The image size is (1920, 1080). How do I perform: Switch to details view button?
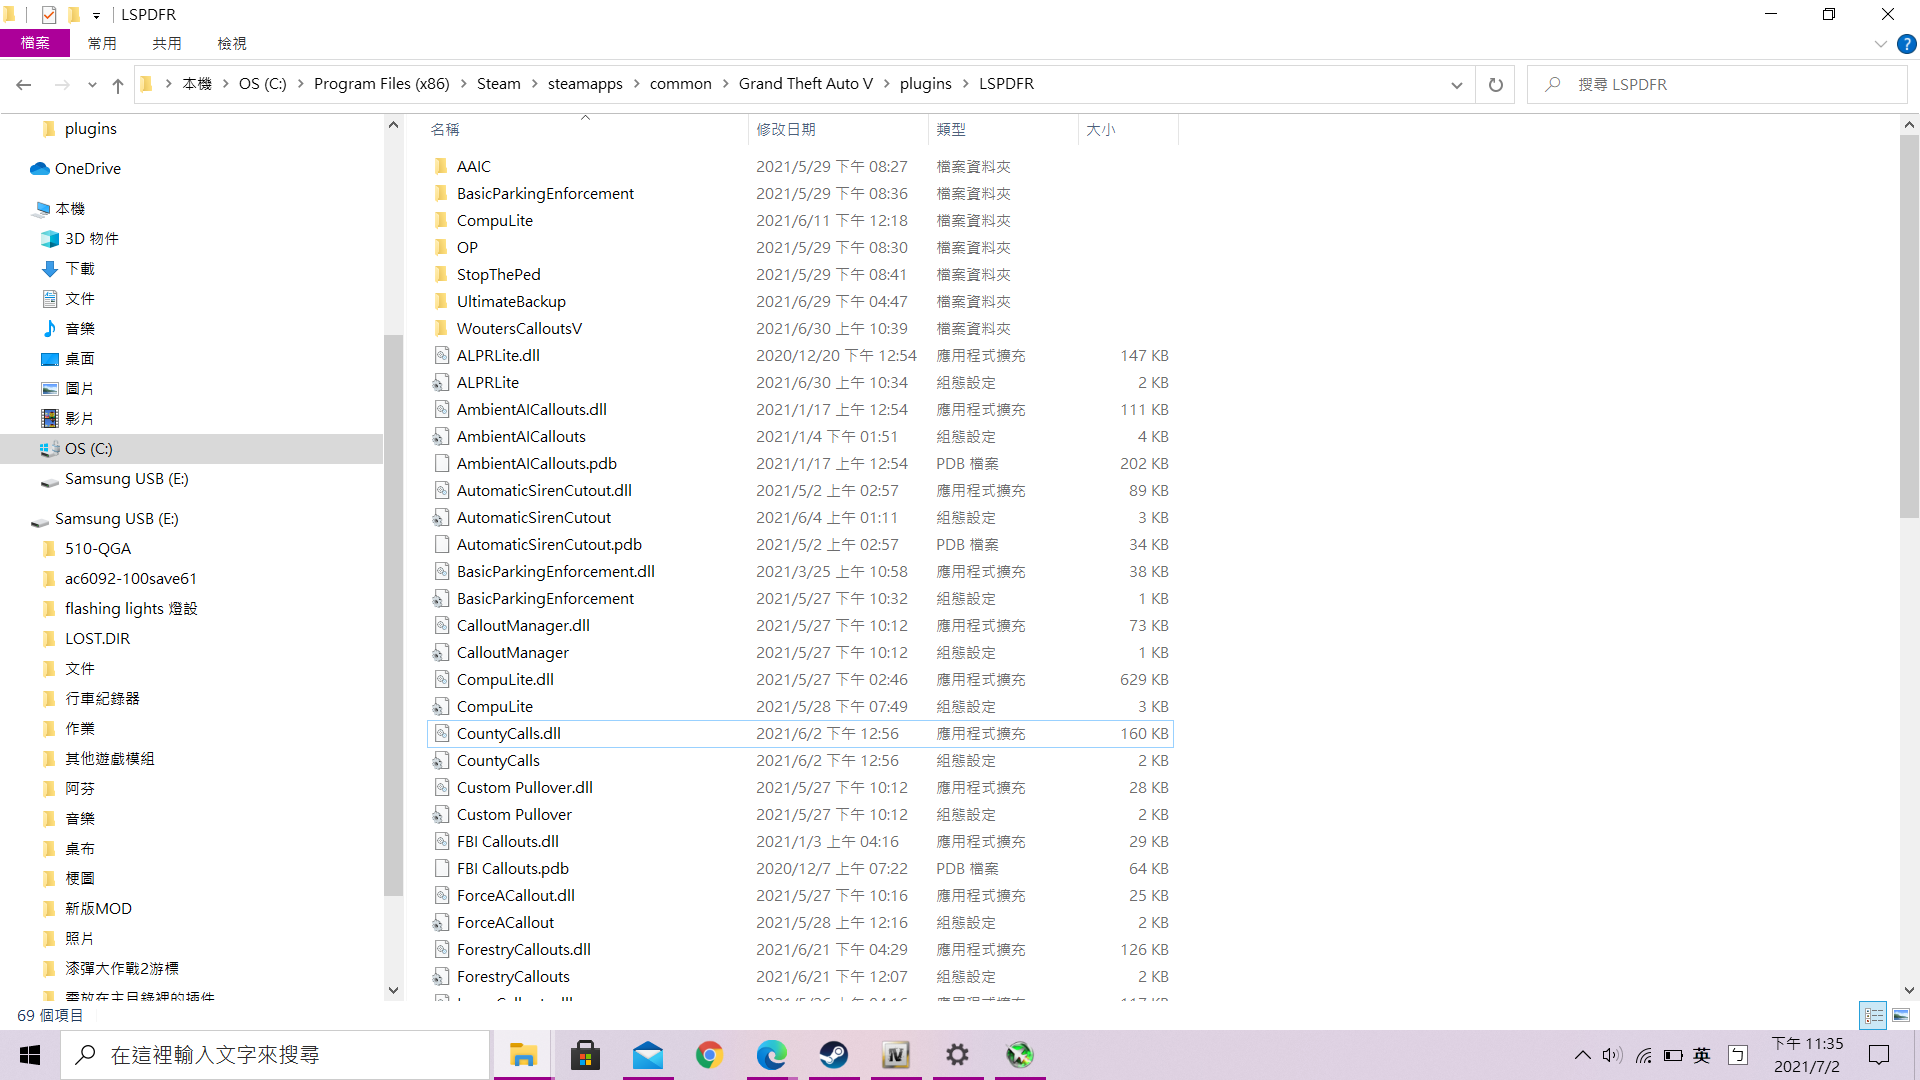coord(1873,1015)
